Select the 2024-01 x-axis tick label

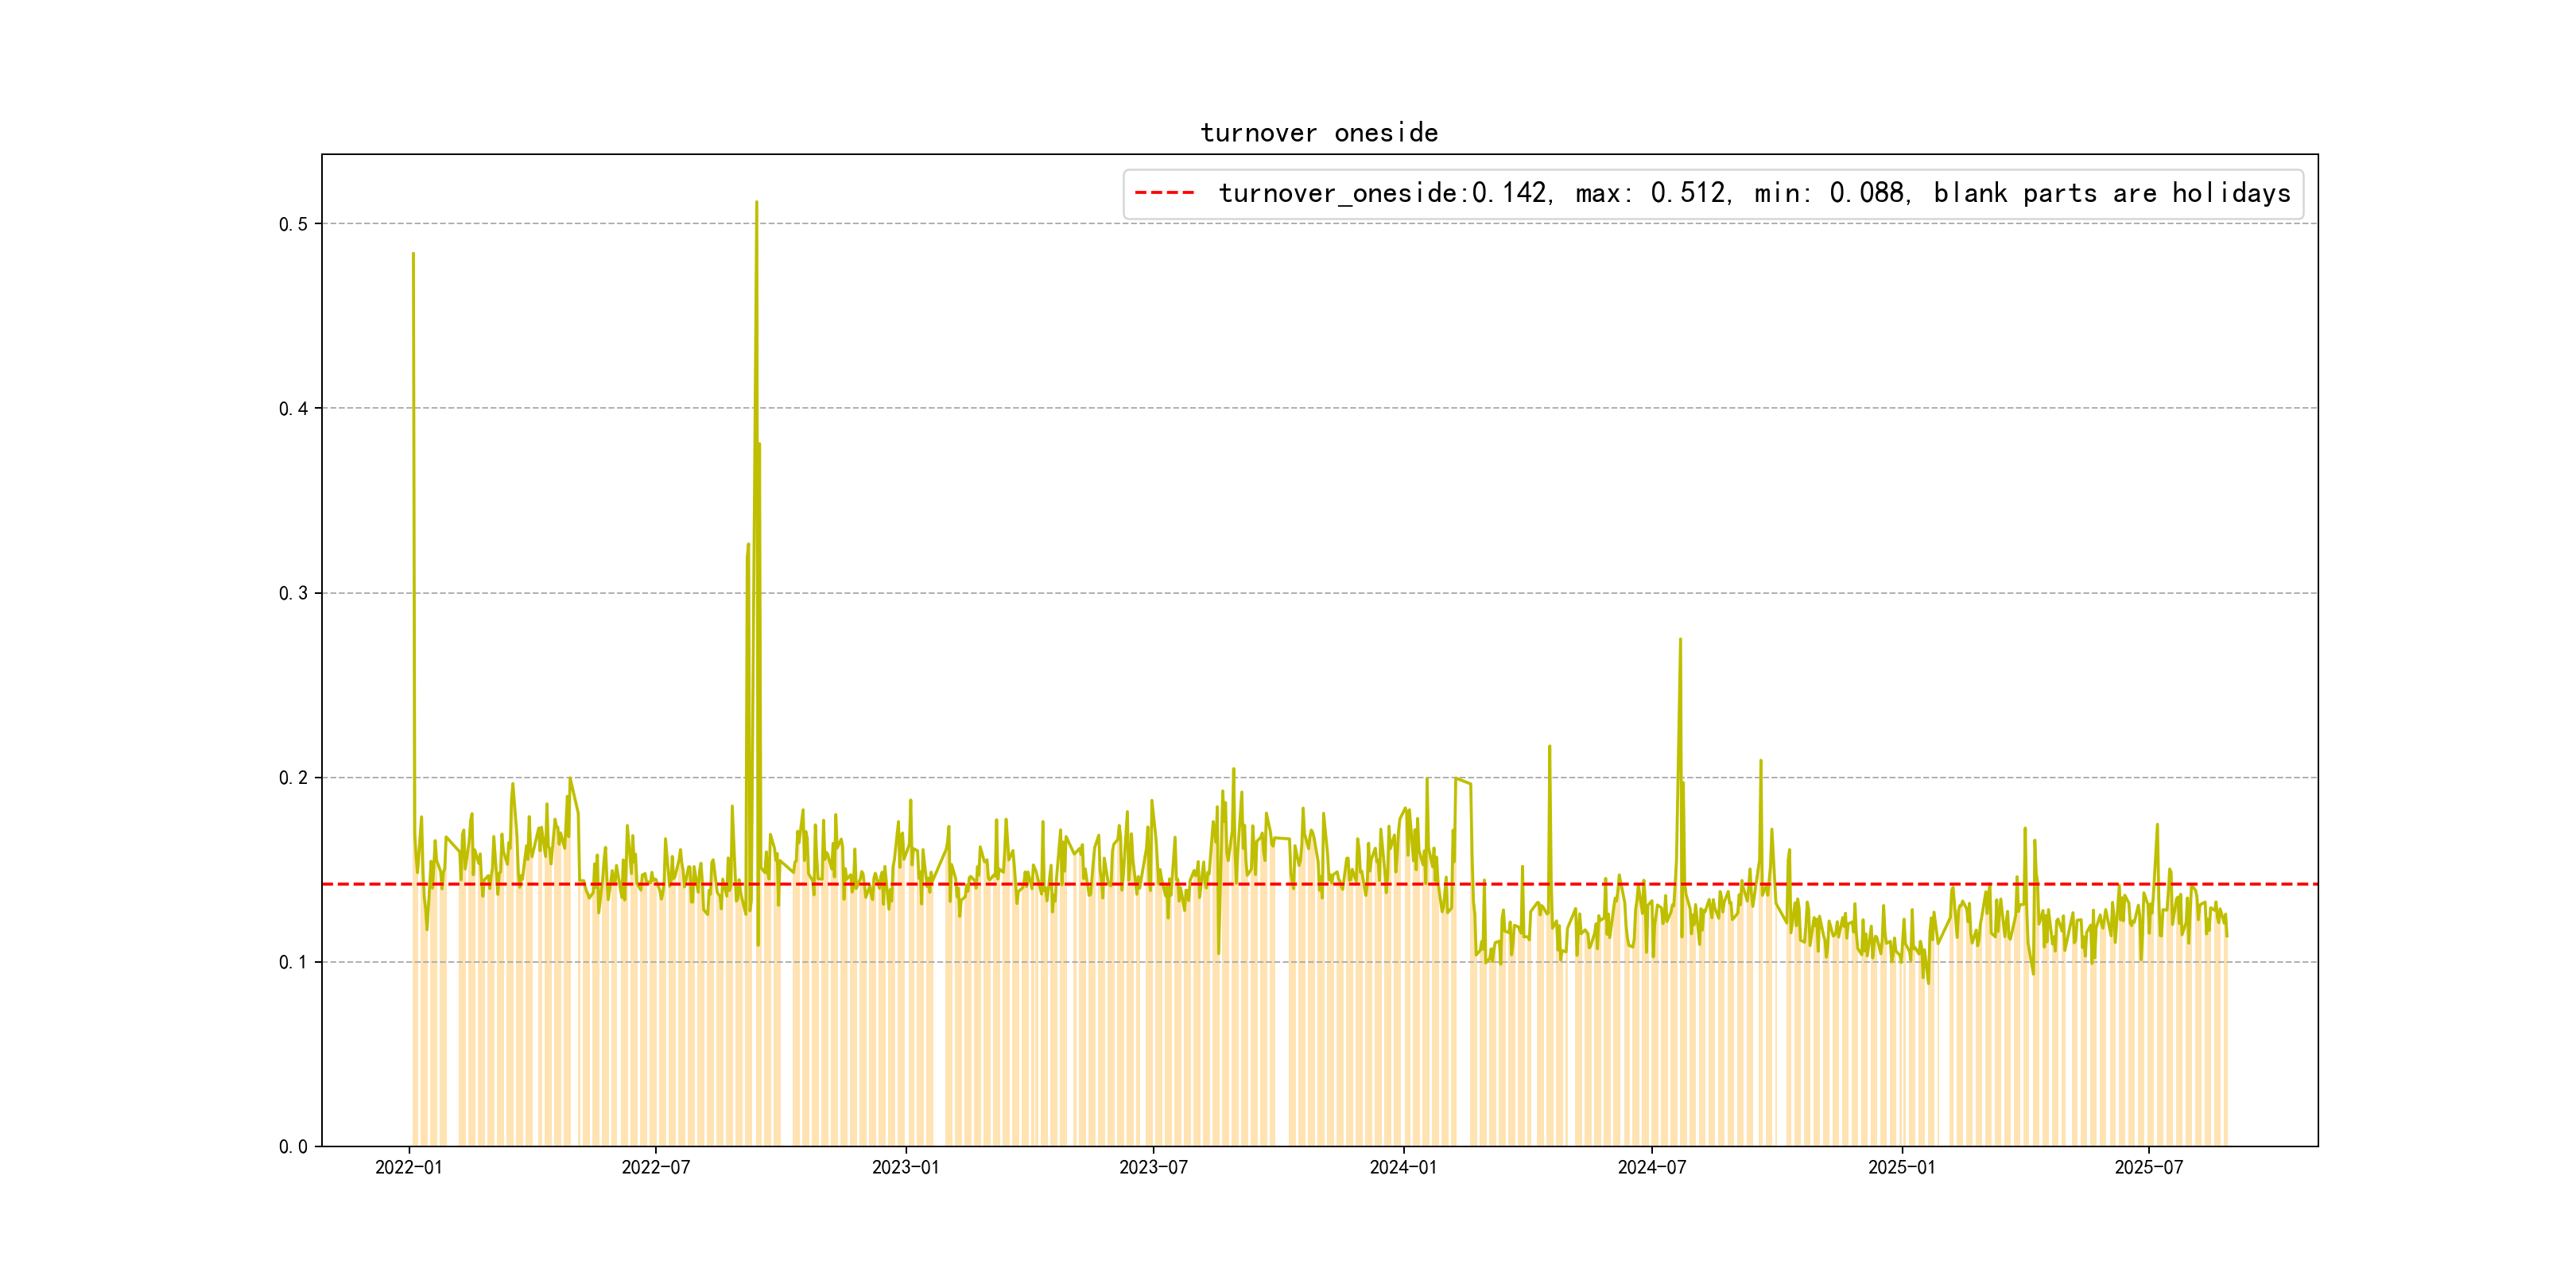coord(1403,1167)
